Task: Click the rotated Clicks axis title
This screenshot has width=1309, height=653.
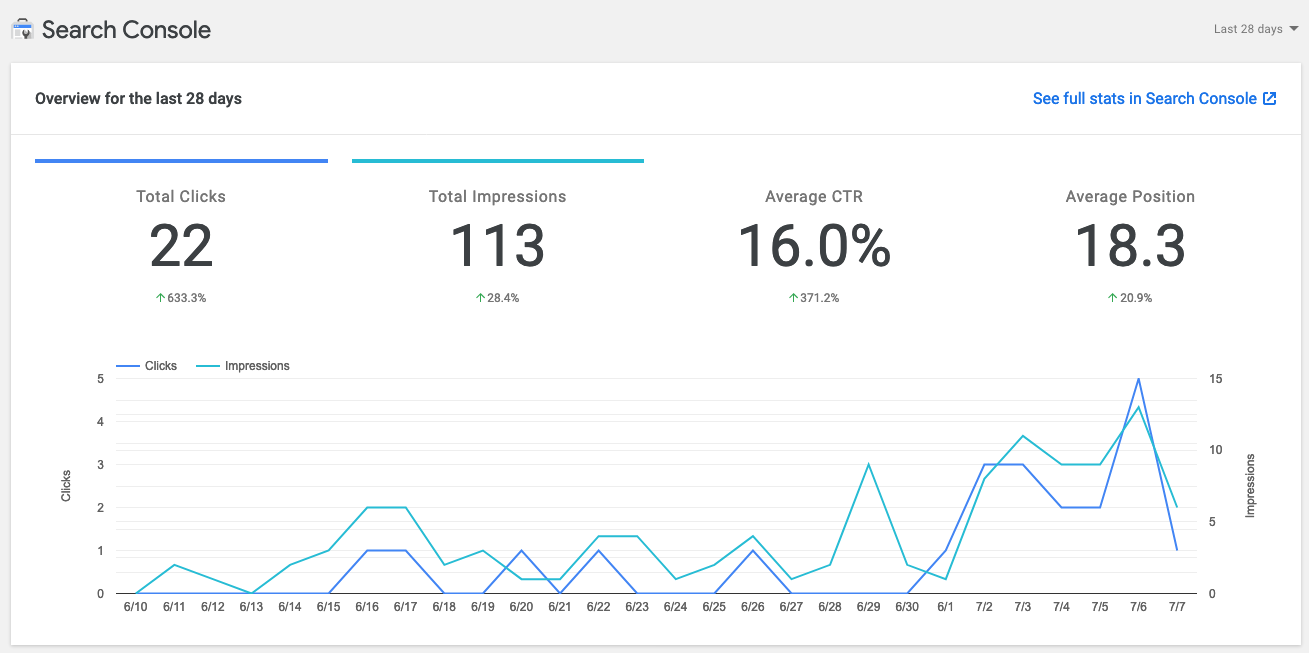Action: pyautogui.click(x=66, y=486)
